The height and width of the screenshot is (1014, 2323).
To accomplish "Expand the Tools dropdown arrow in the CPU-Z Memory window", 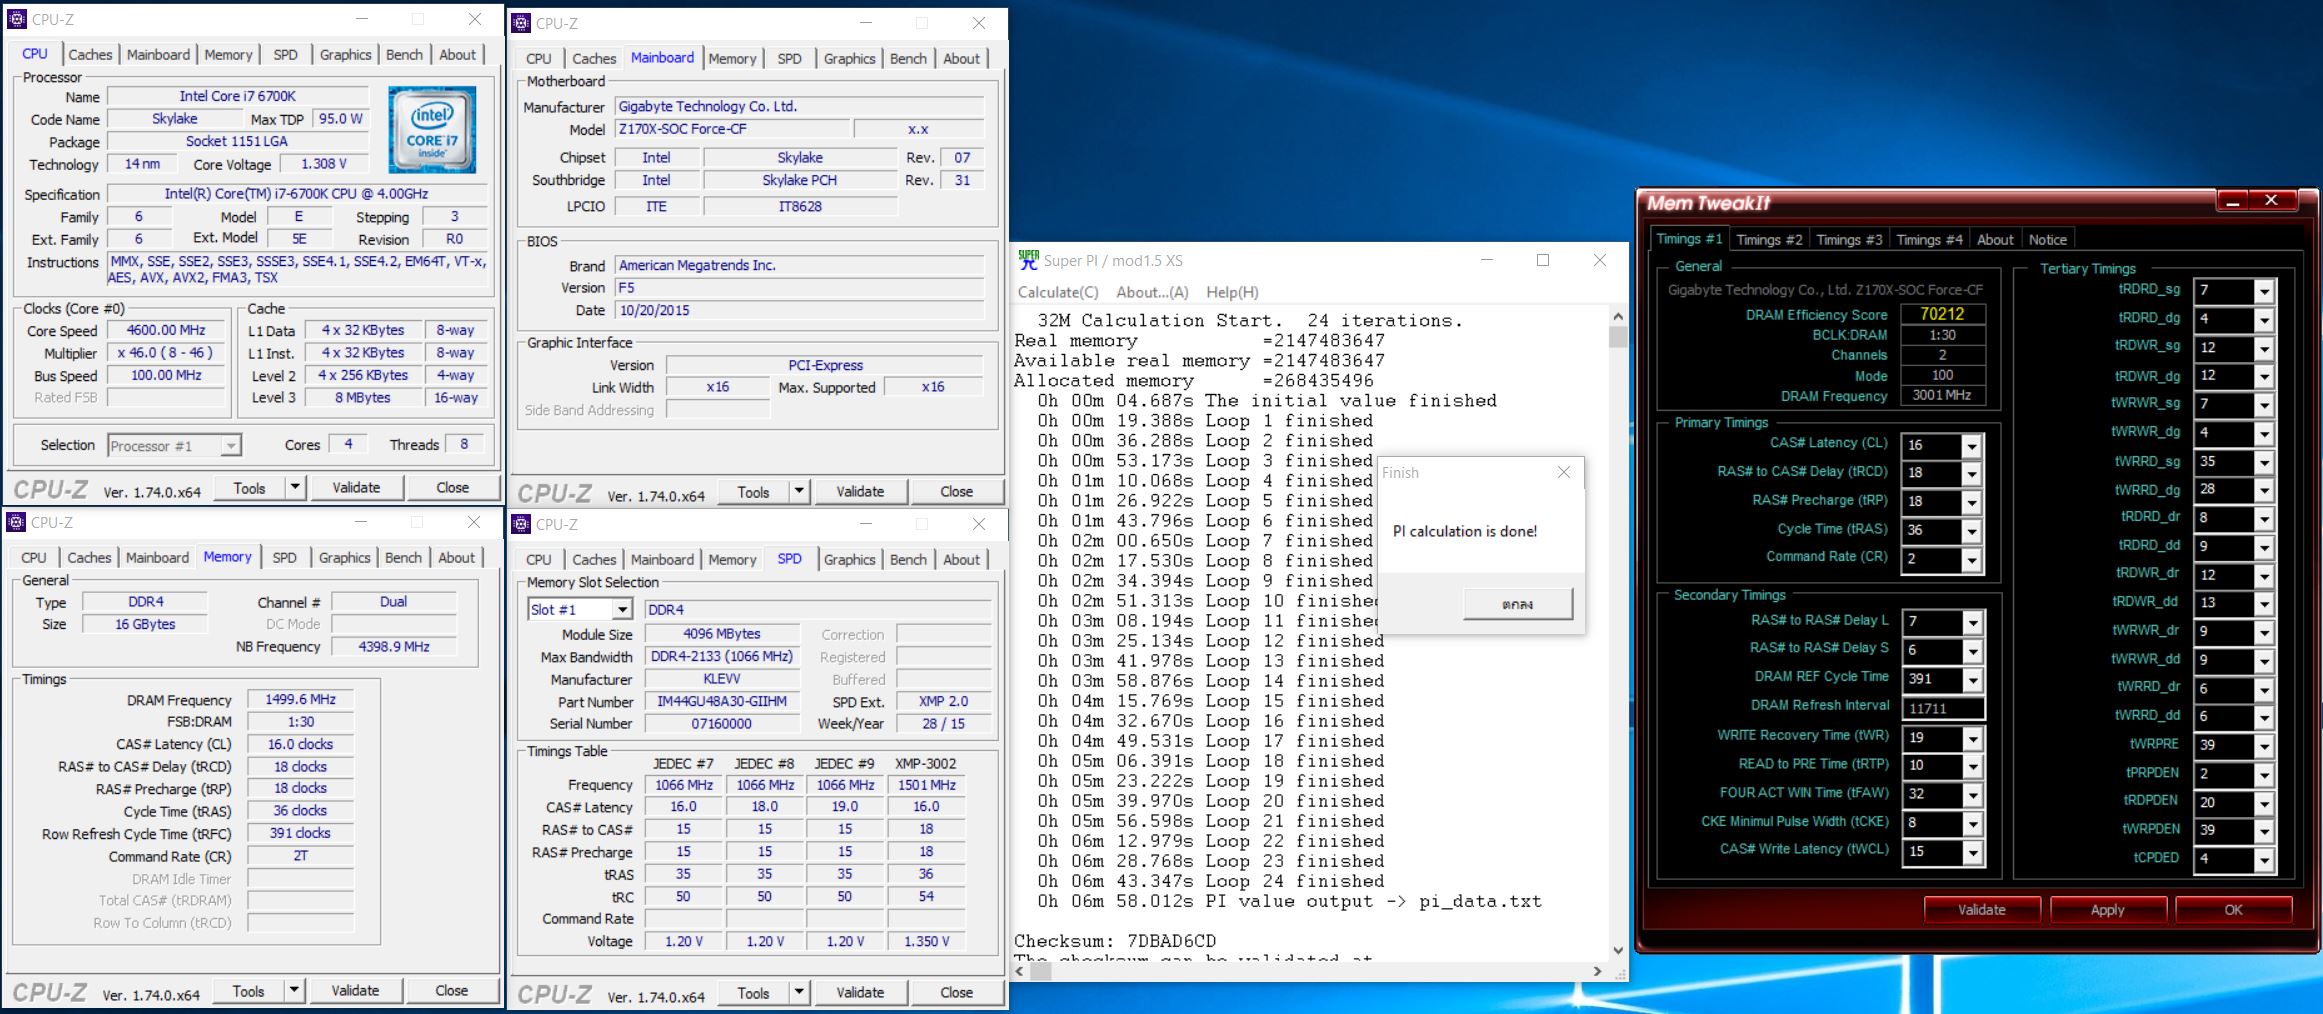I will [294, 990].
